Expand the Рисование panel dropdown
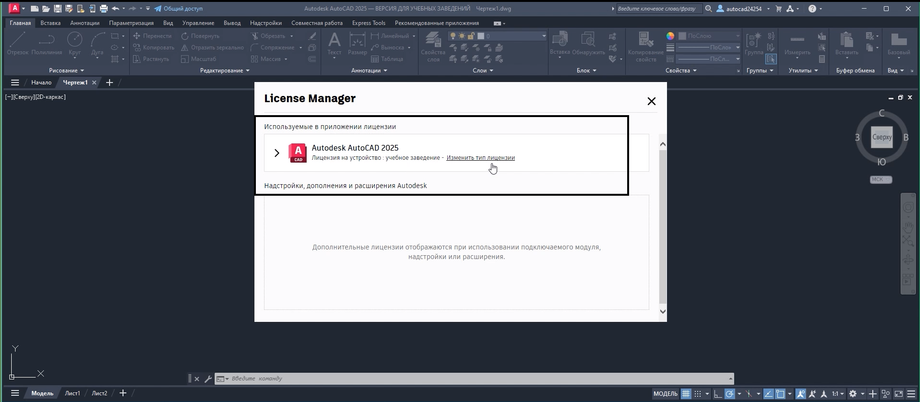This screenshot has height=402, width=920. tap(67, 70)
